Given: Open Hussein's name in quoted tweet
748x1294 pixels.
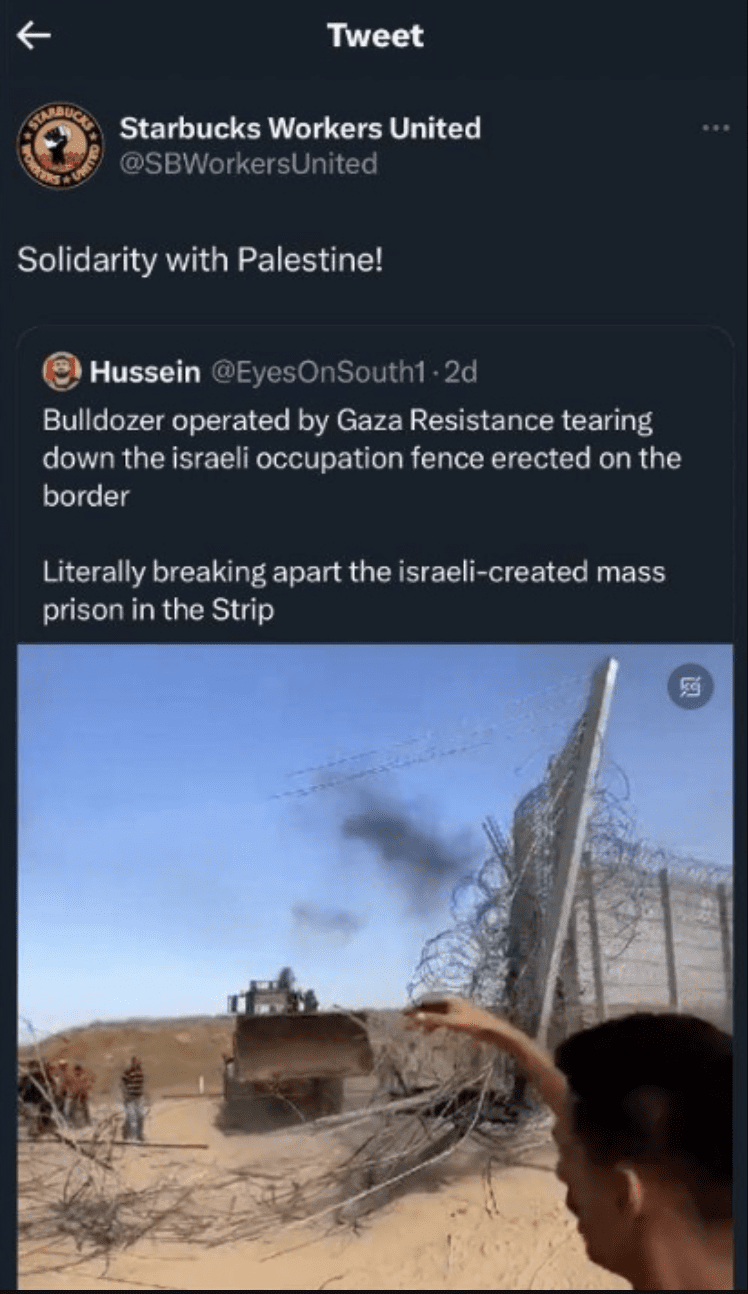Looking at the screenshot, I should point(144,372).
